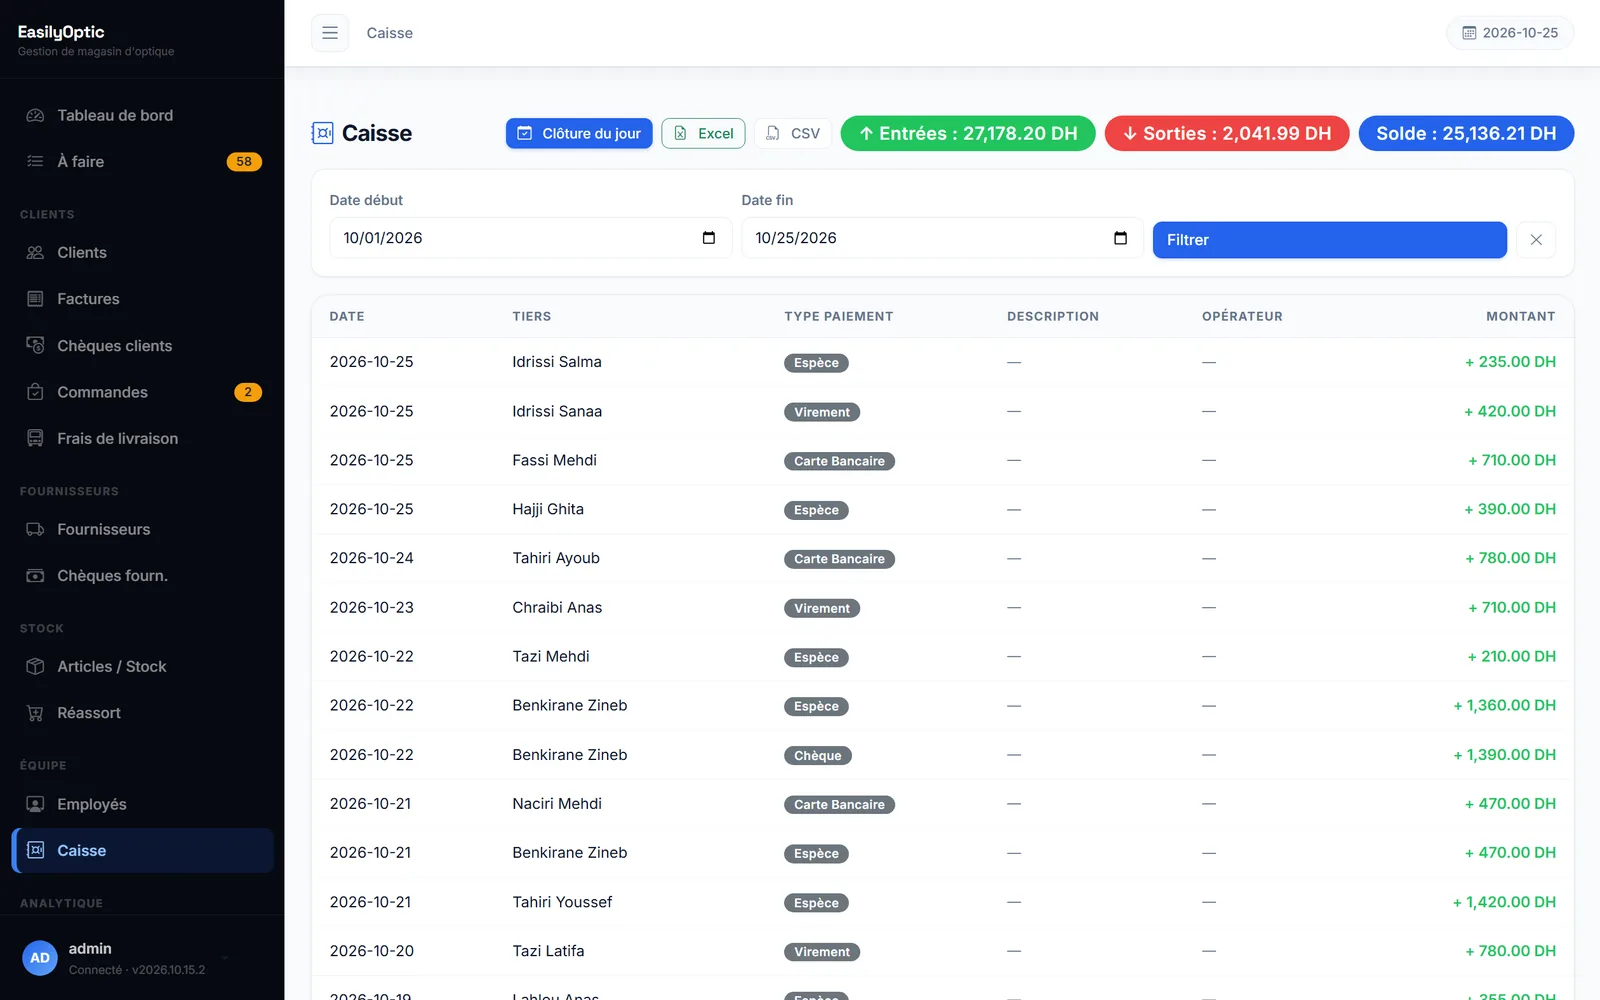Click the Chèques fourn. icon
This screenshot has height=1000, width=1600.
click(x=35, y=576)
